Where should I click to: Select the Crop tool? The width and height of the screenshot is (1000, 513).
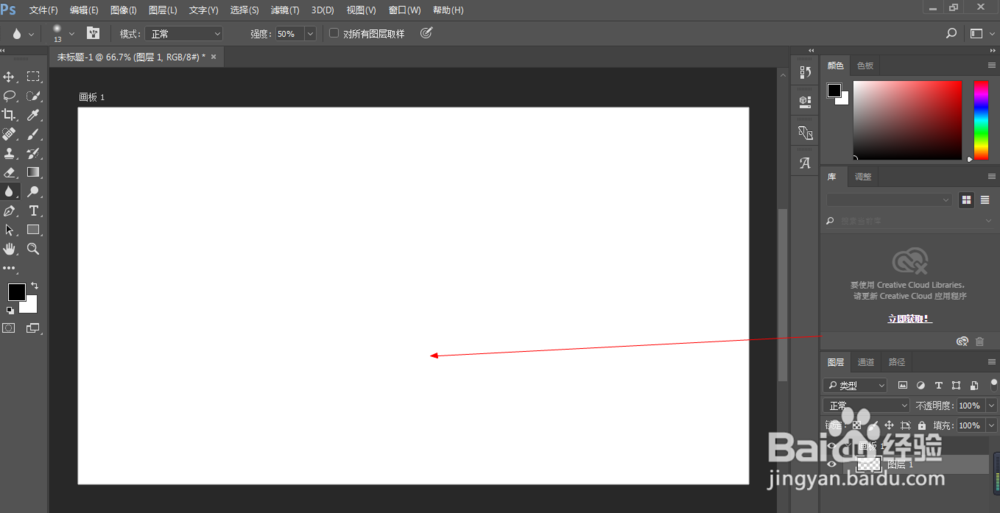[x=9, y=115]
